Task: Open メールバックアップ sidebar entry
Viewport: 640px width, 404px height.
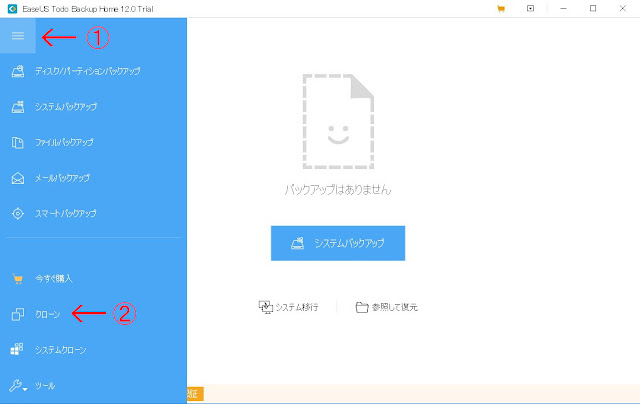Action: tap(62, 178)
